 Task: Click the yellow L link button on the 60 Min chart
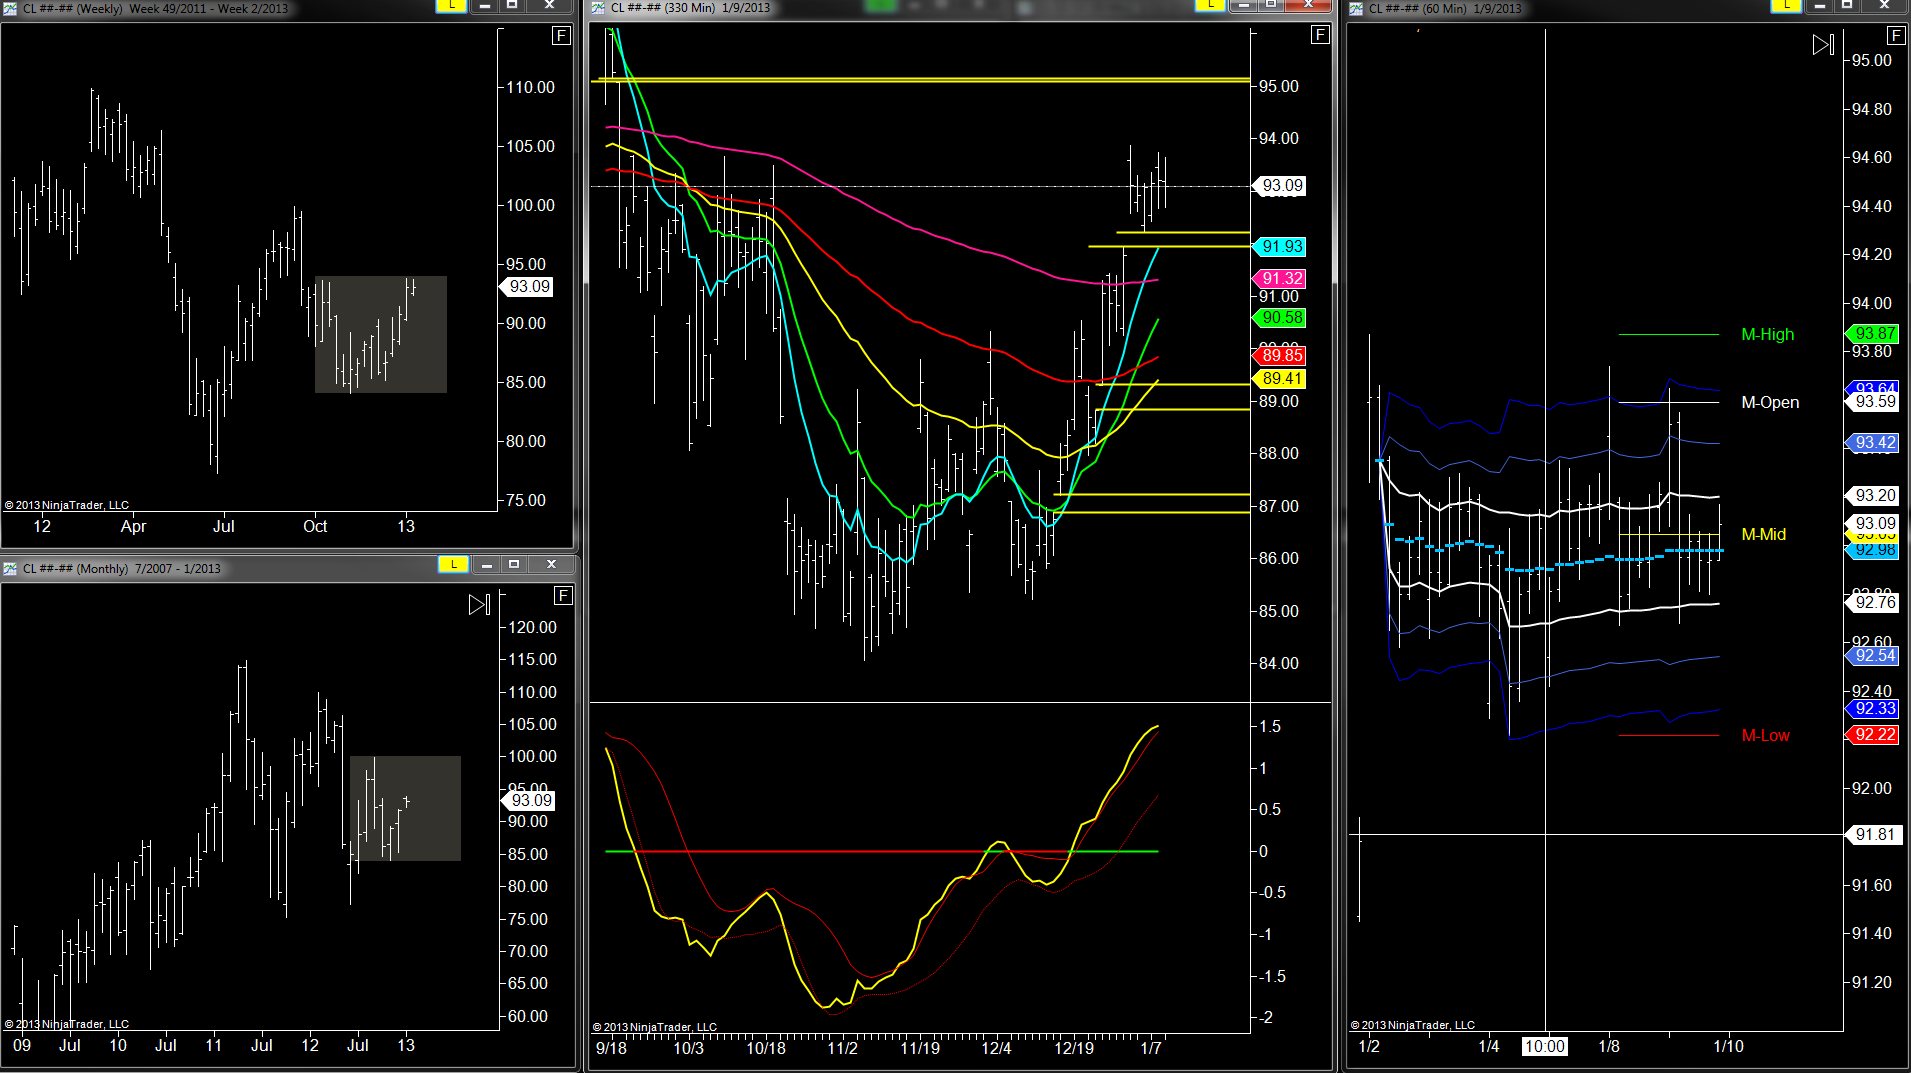(1786, 5)
